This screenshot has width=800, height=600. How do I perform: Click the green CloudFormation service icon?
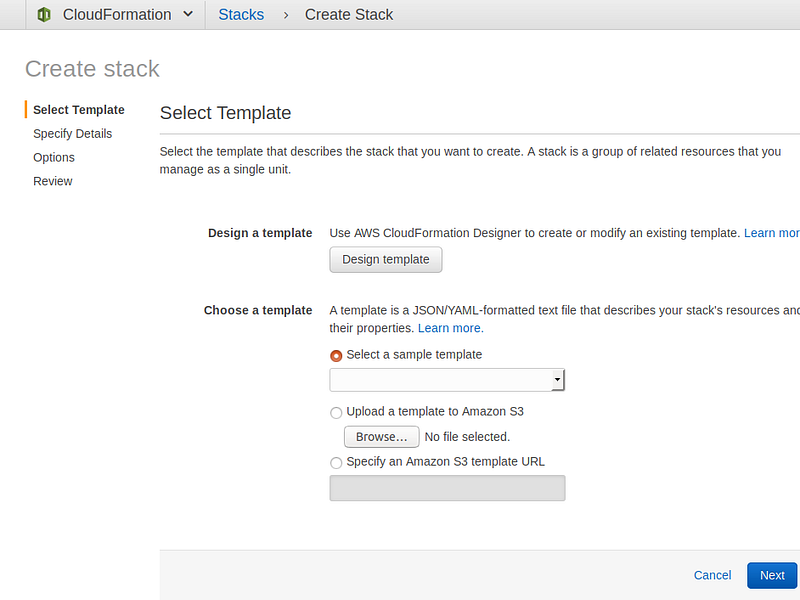(44, 15)
